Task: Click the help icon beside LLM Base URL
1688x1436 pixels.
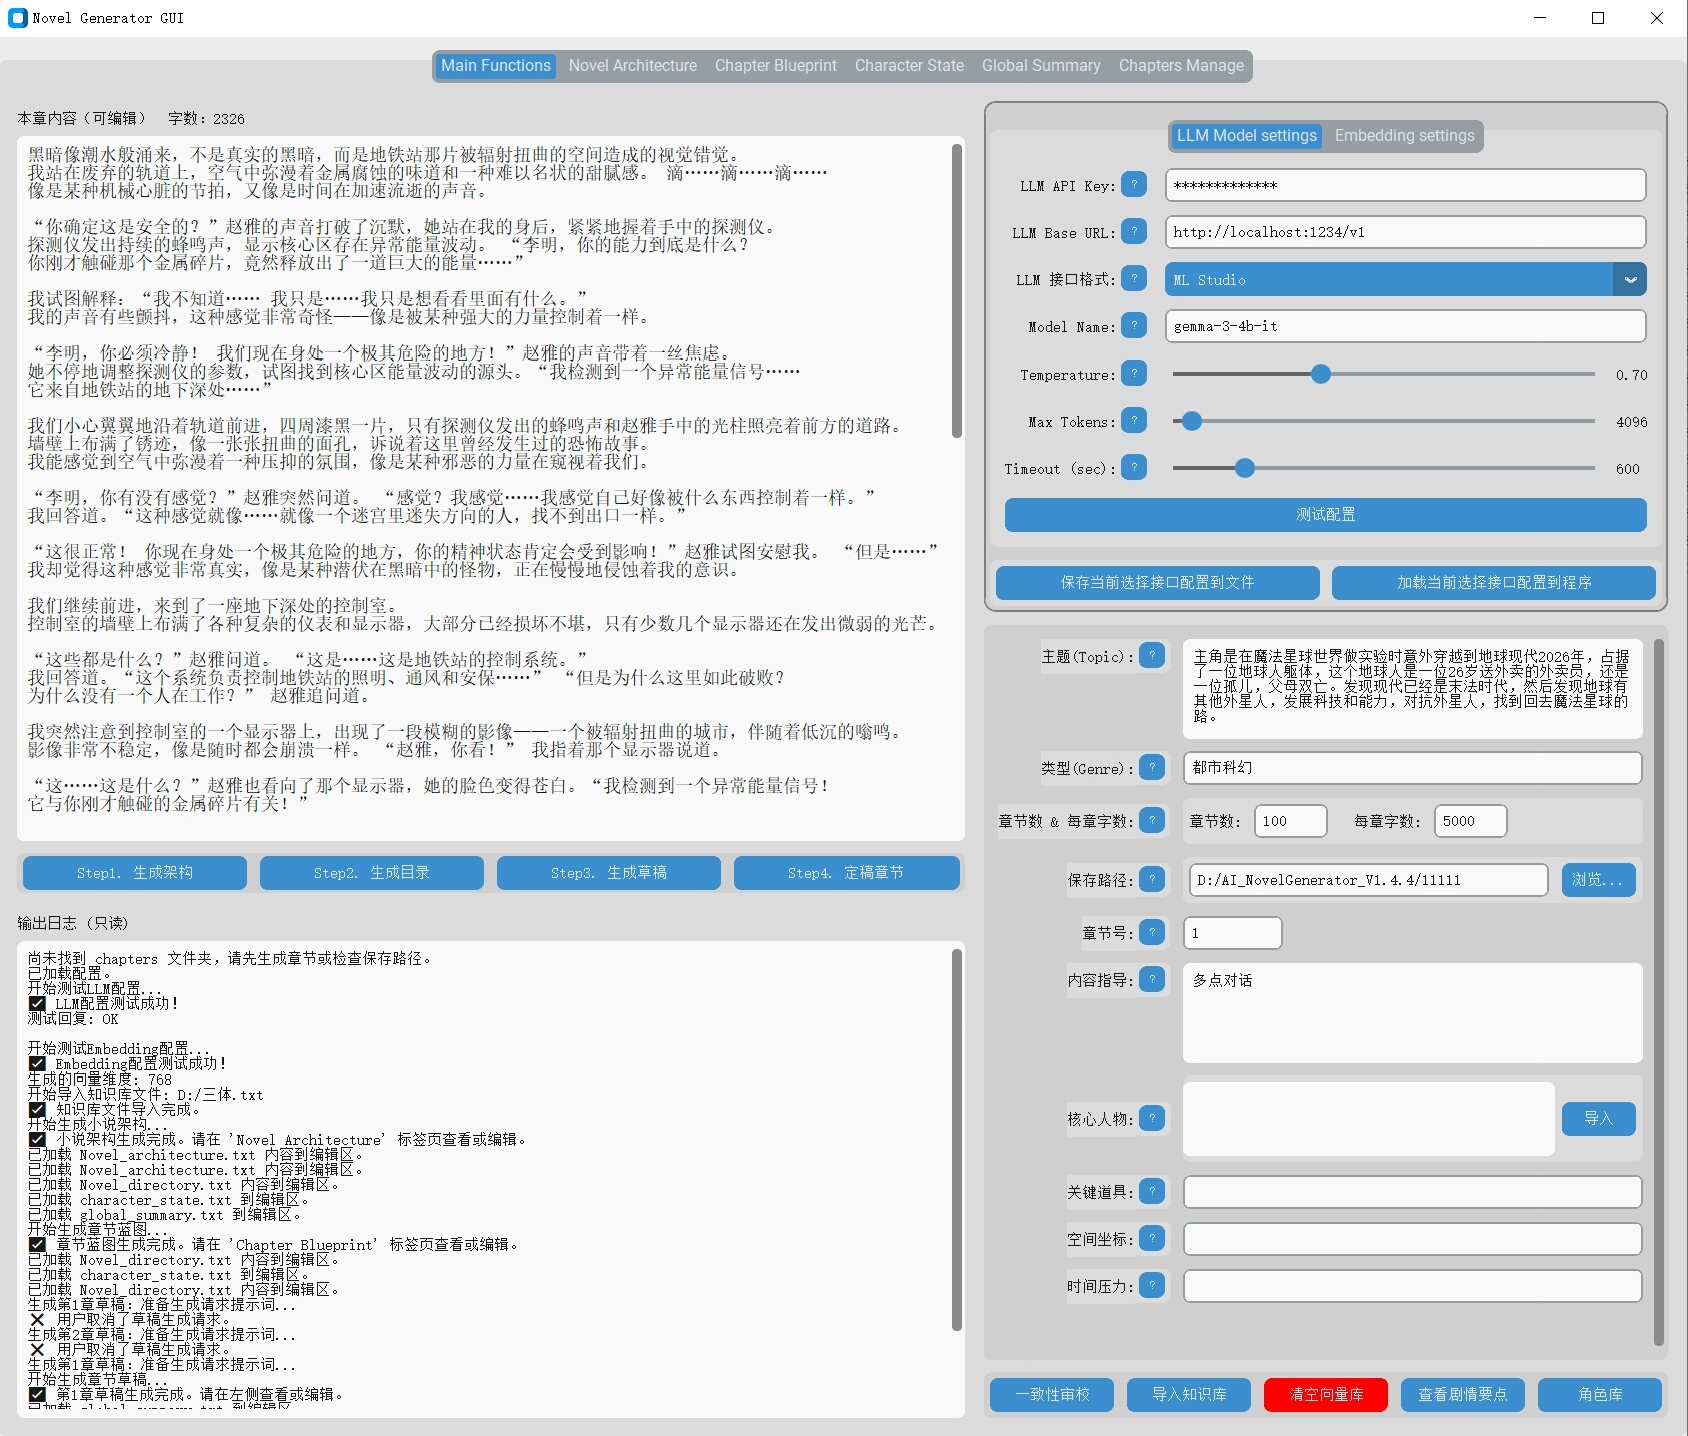Action: coord(1134,232)
